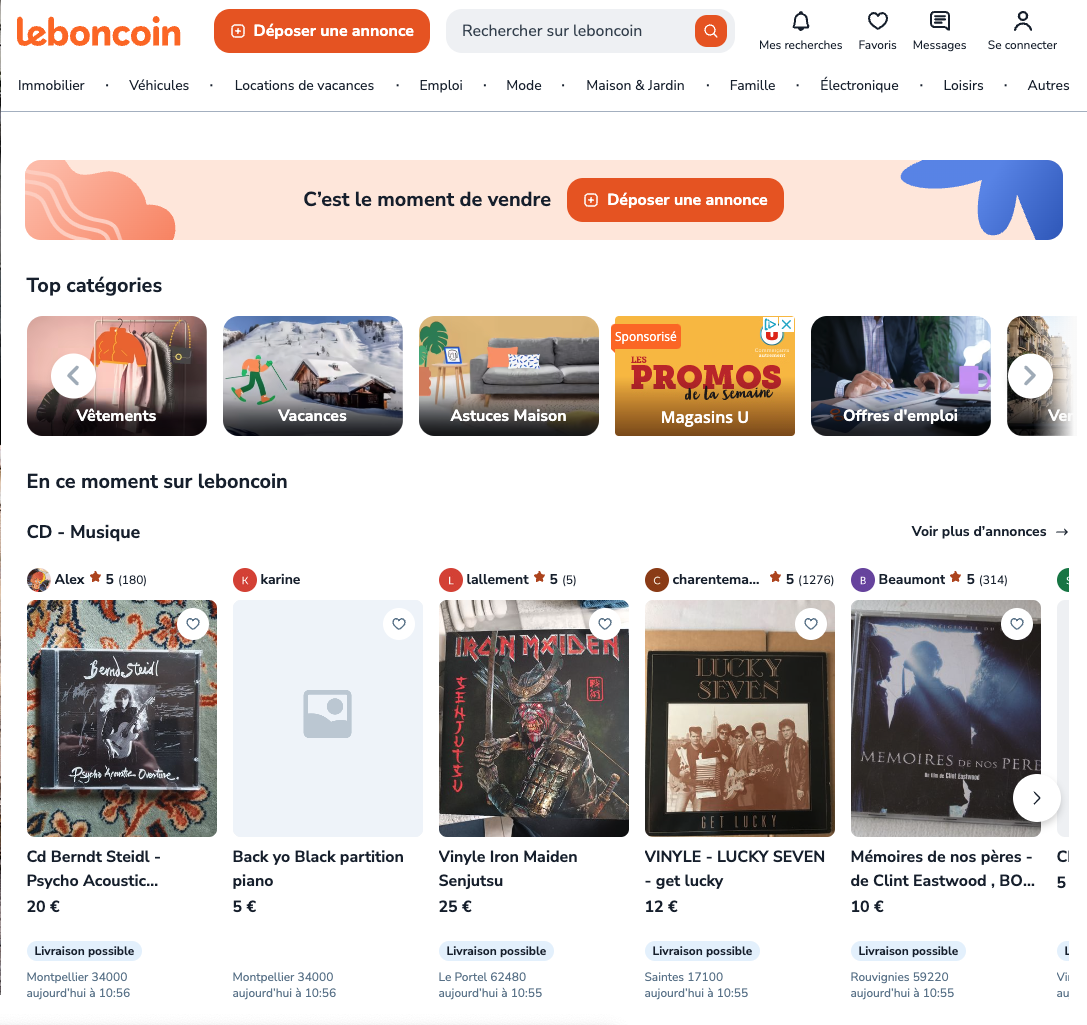Advance CD - Musique listings carousel right
The width and height of the screenshot is (1087, 1025).
(x=1036, y=798)
